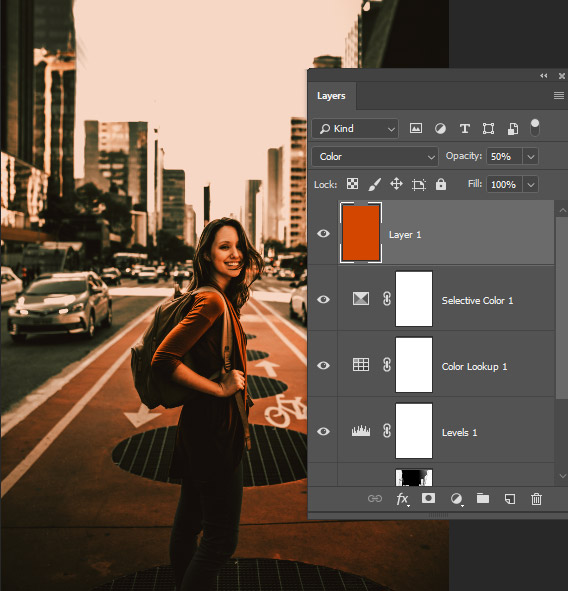Add layer style via fx icon
Viewport: 568px width, 591px height.
coord(403,499)
